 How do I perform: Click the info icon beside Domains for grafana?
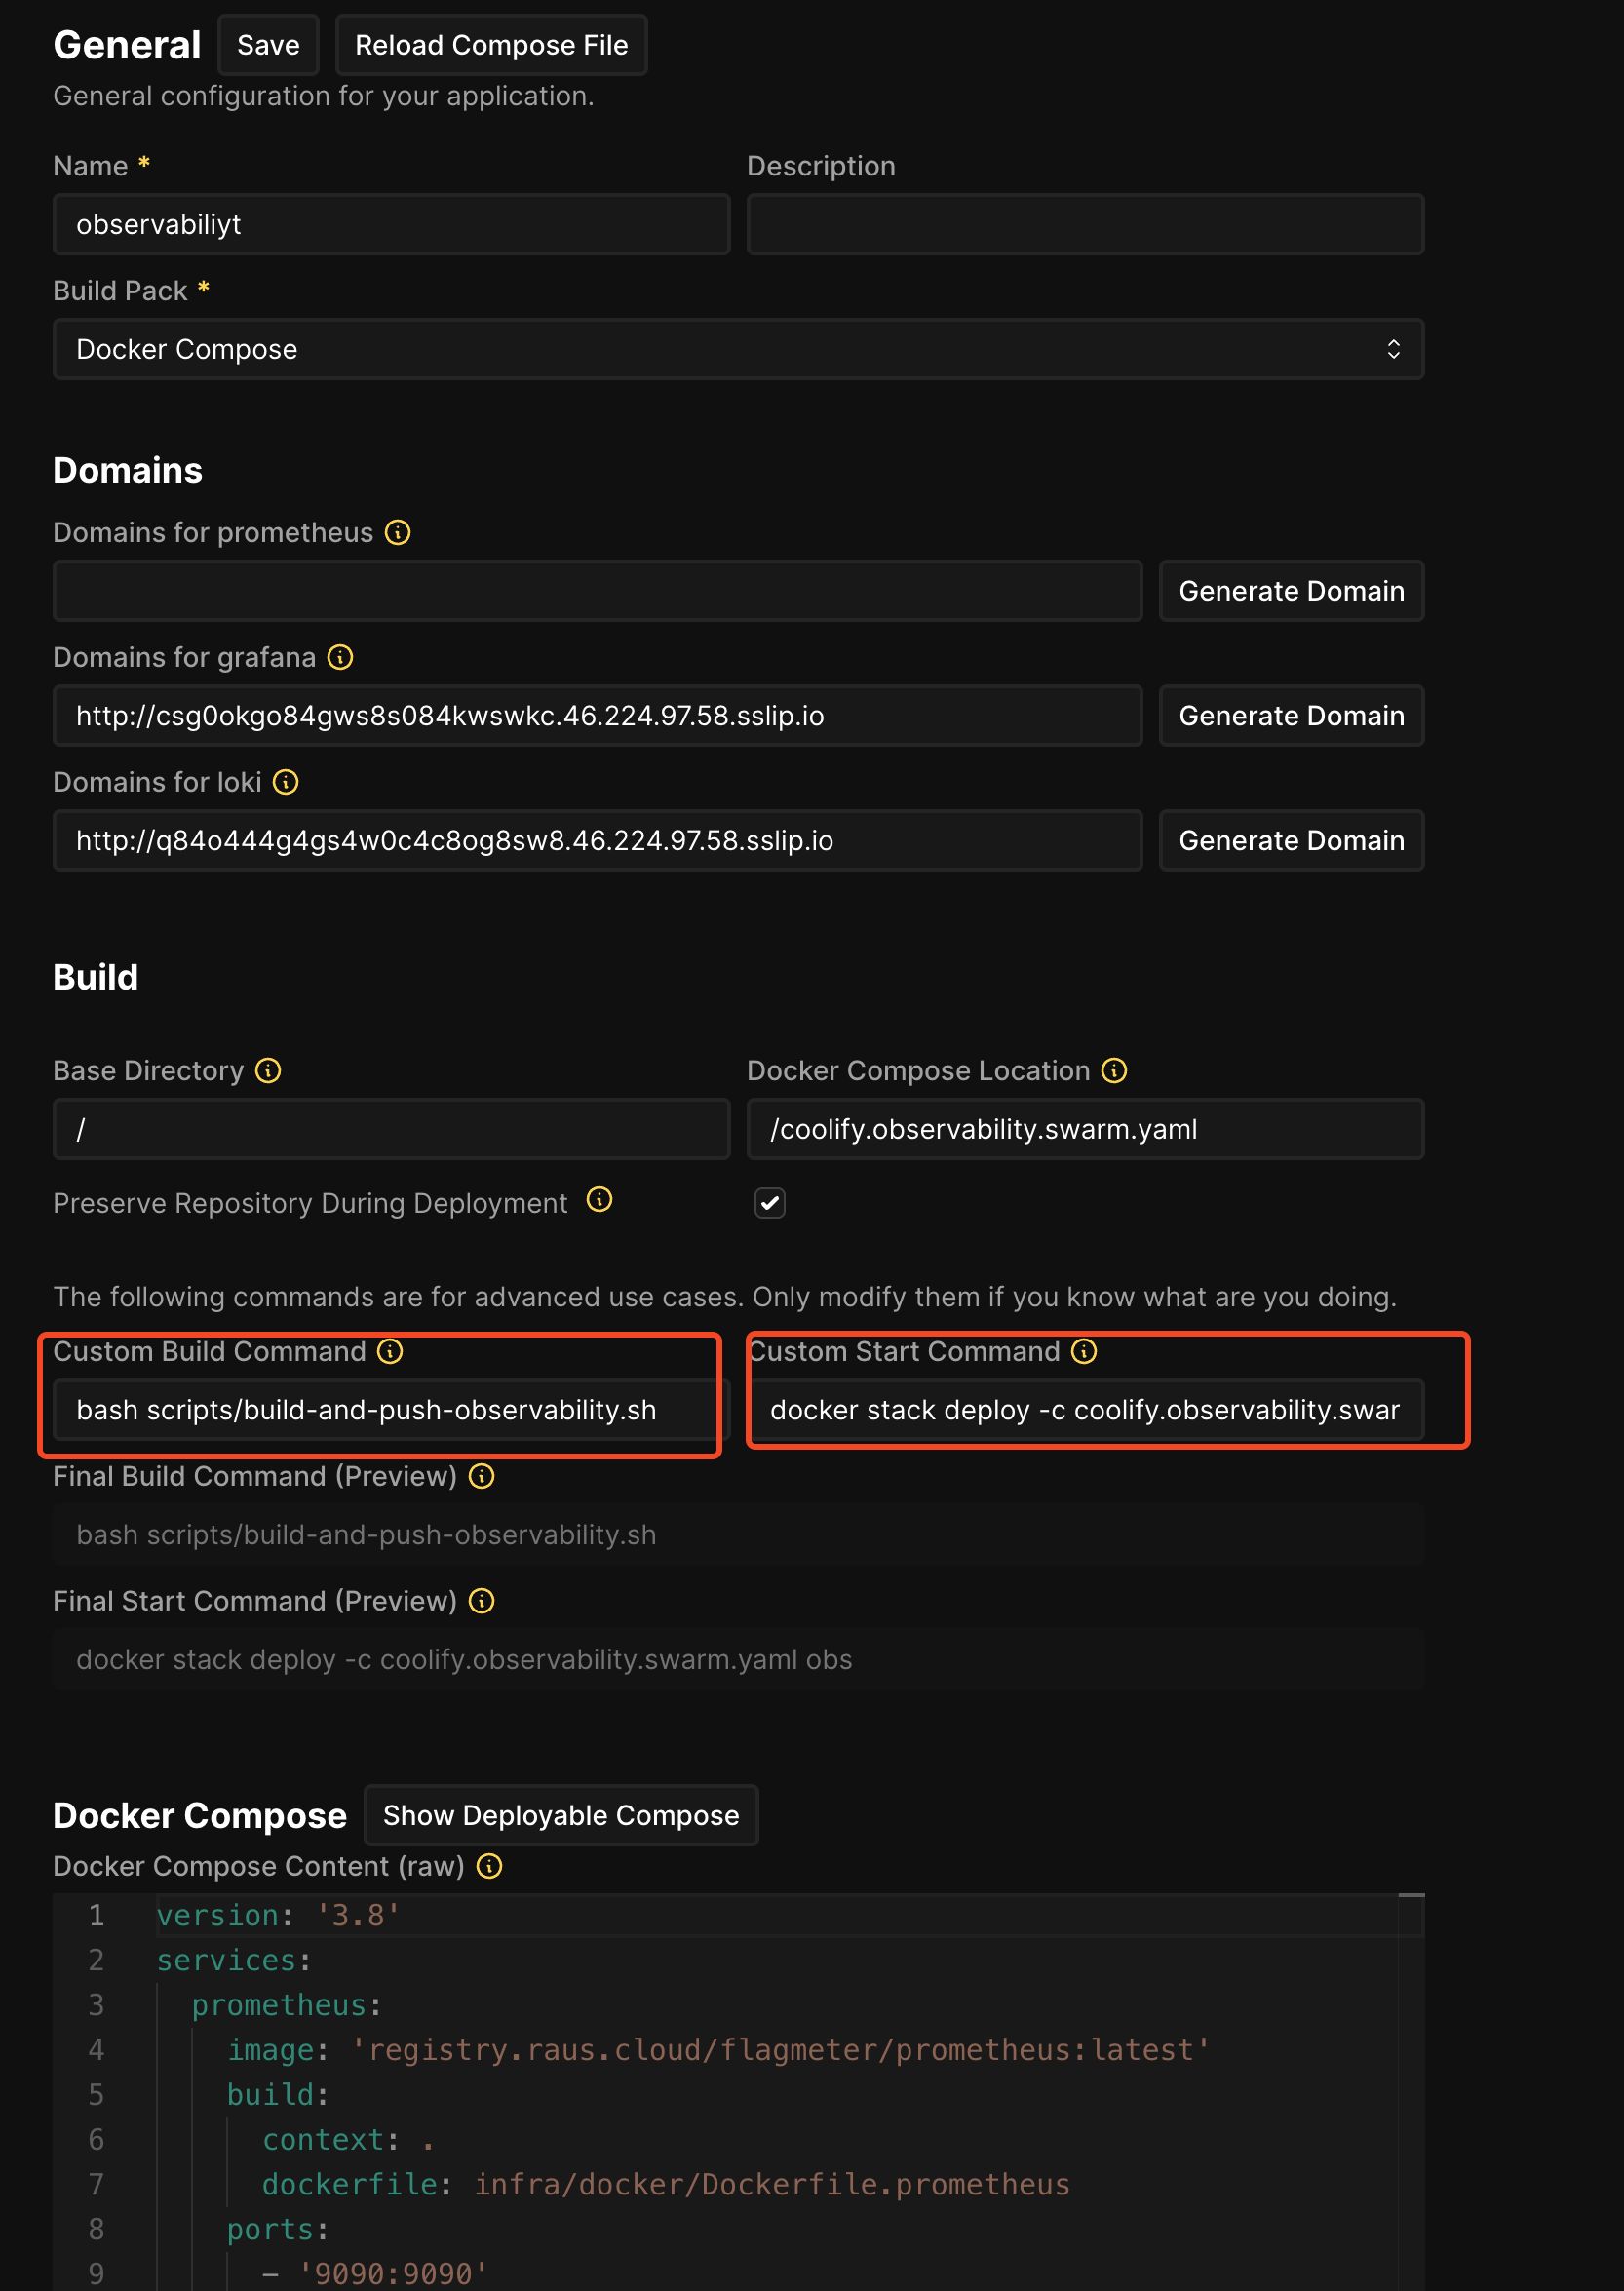point(340,657)
